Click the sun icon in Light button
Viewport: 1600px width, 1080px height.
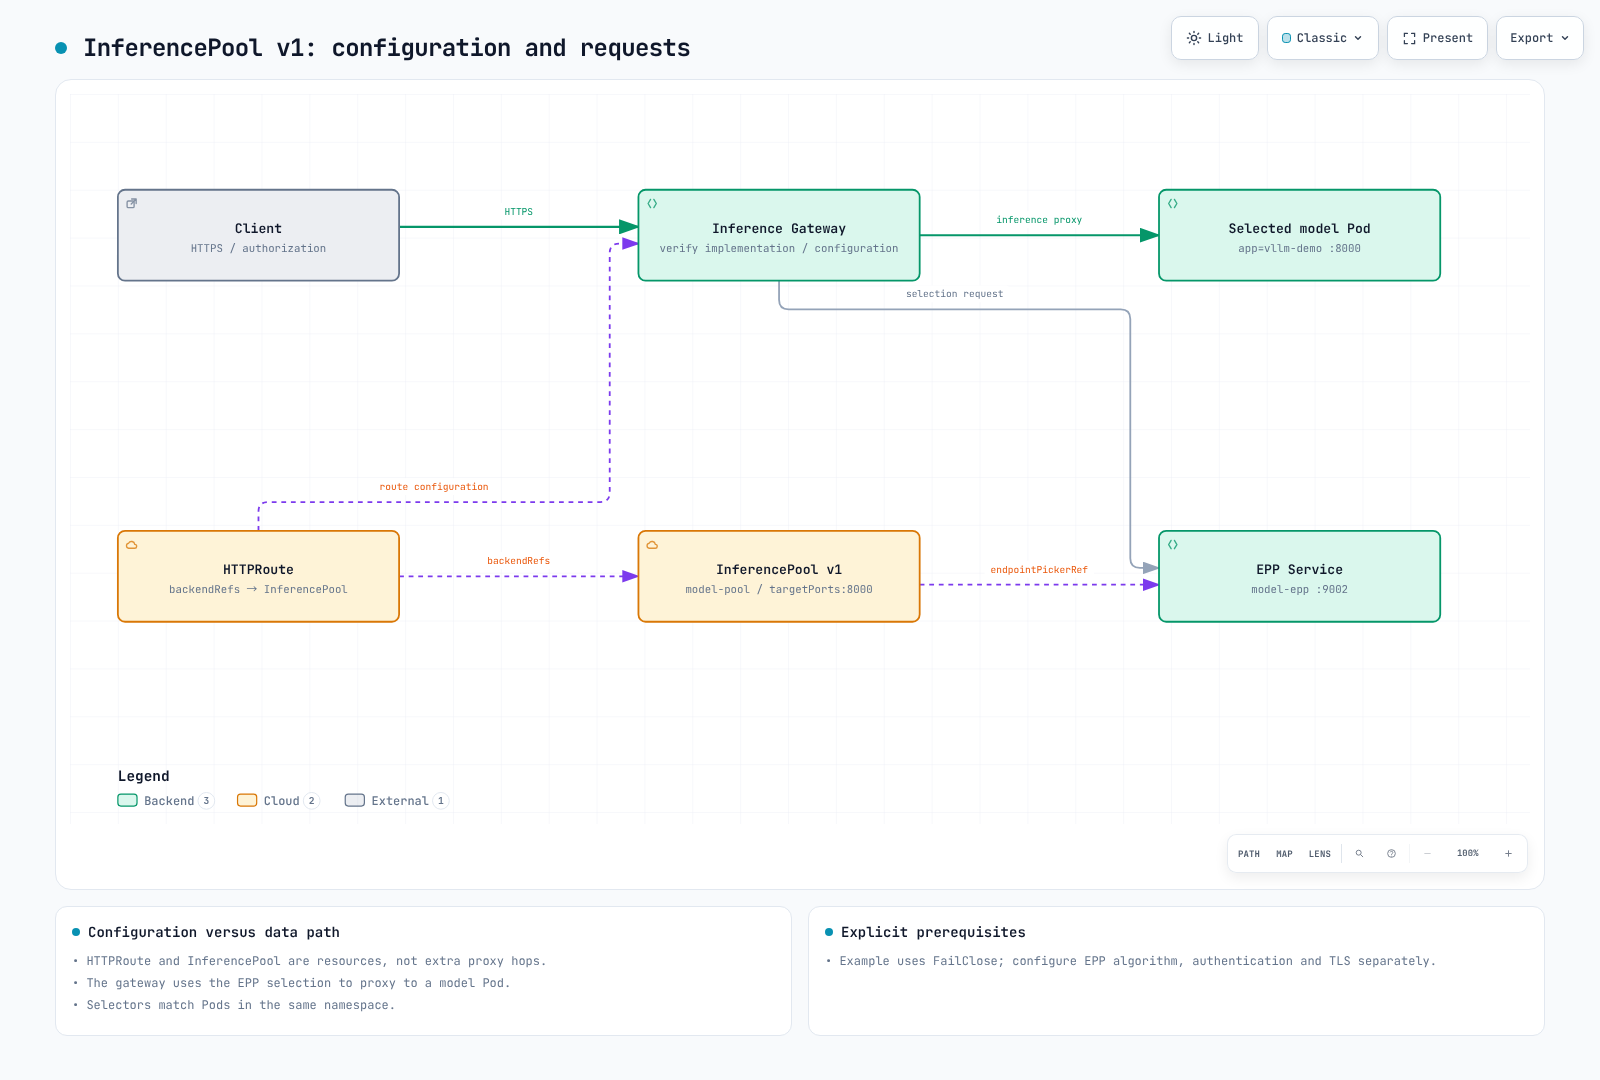click(1193, 38)
